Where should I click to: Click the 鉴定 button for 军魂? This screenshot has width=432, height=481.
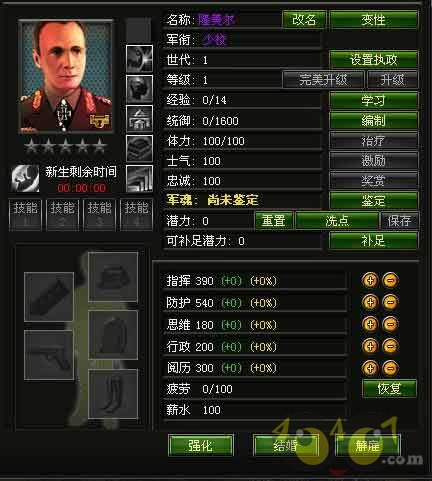[373, 201]
